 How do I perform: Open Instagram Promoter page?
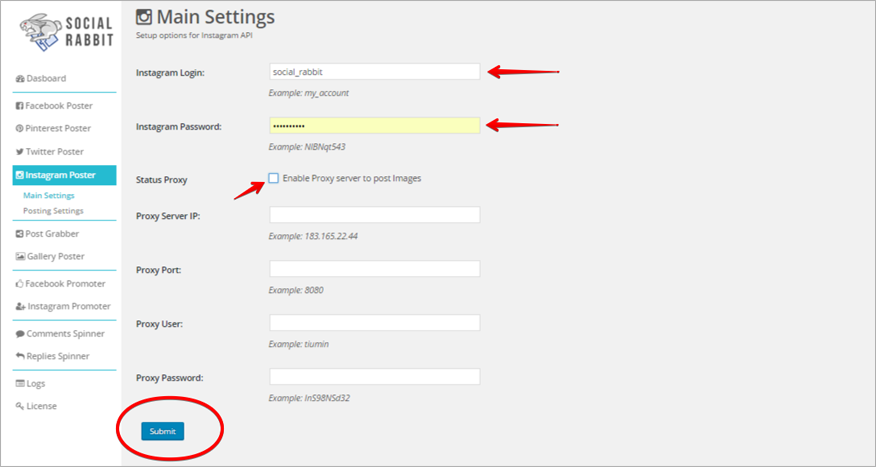click(69, 307)
